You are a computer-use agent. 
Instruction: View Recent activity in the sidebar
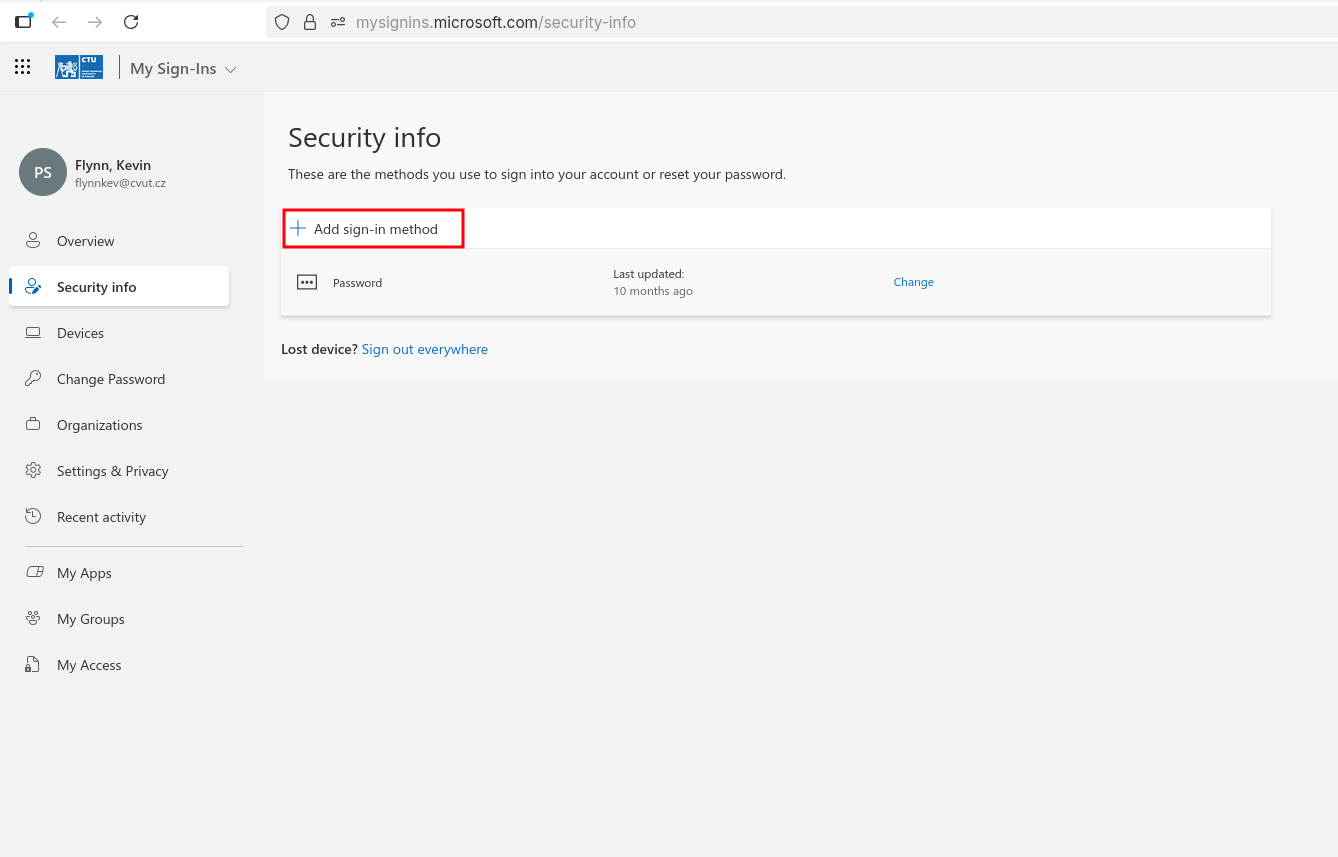tap(101, 517)
